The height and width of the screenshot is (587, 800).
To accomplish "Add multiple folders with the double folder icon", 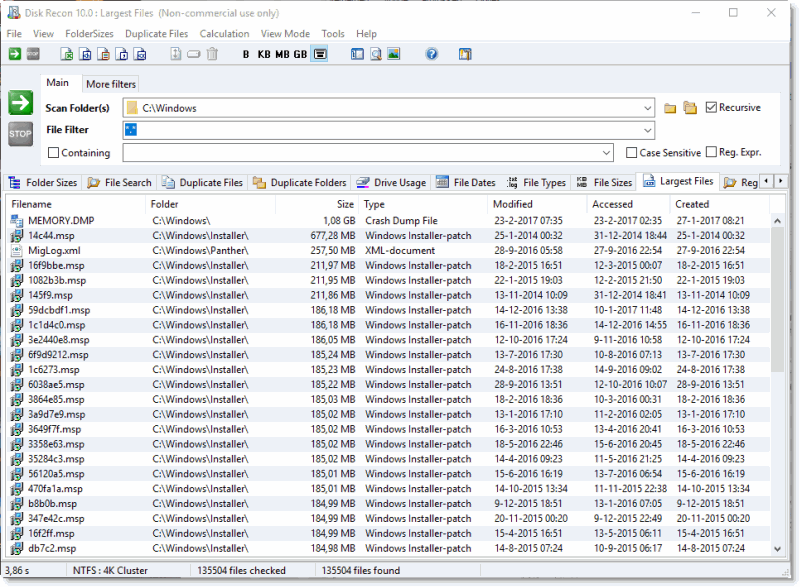I will [690, 108].
